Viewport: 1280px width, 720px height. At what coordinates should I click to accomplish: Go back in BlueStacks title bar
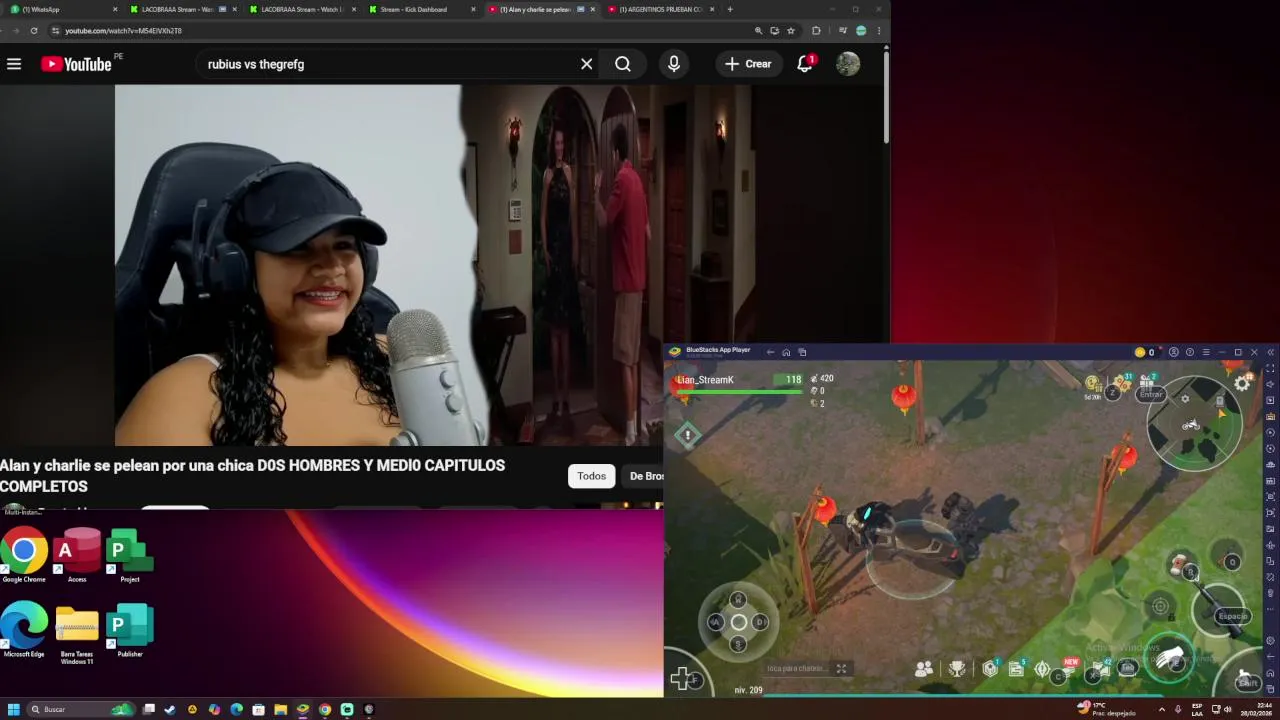pos(770,352)
